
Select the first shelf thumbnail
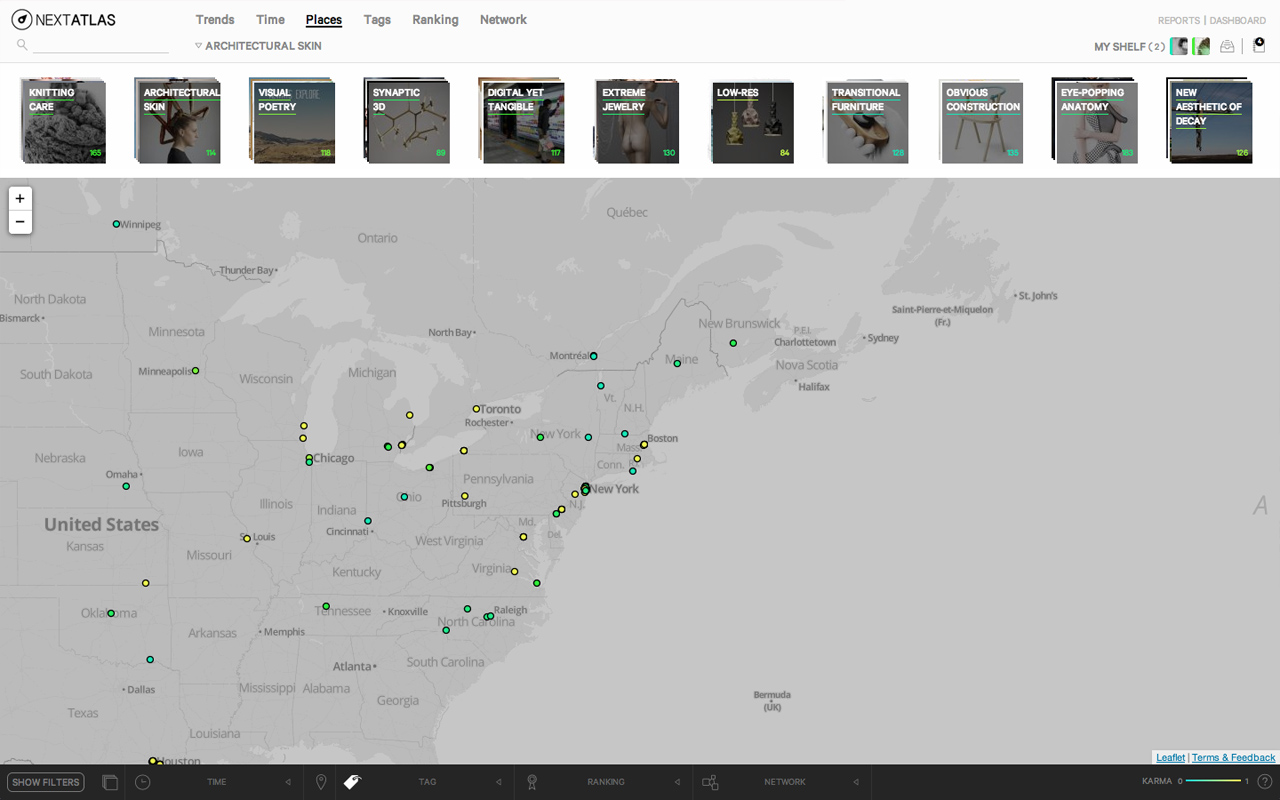pyautogui.click(x=1179, y=46)
